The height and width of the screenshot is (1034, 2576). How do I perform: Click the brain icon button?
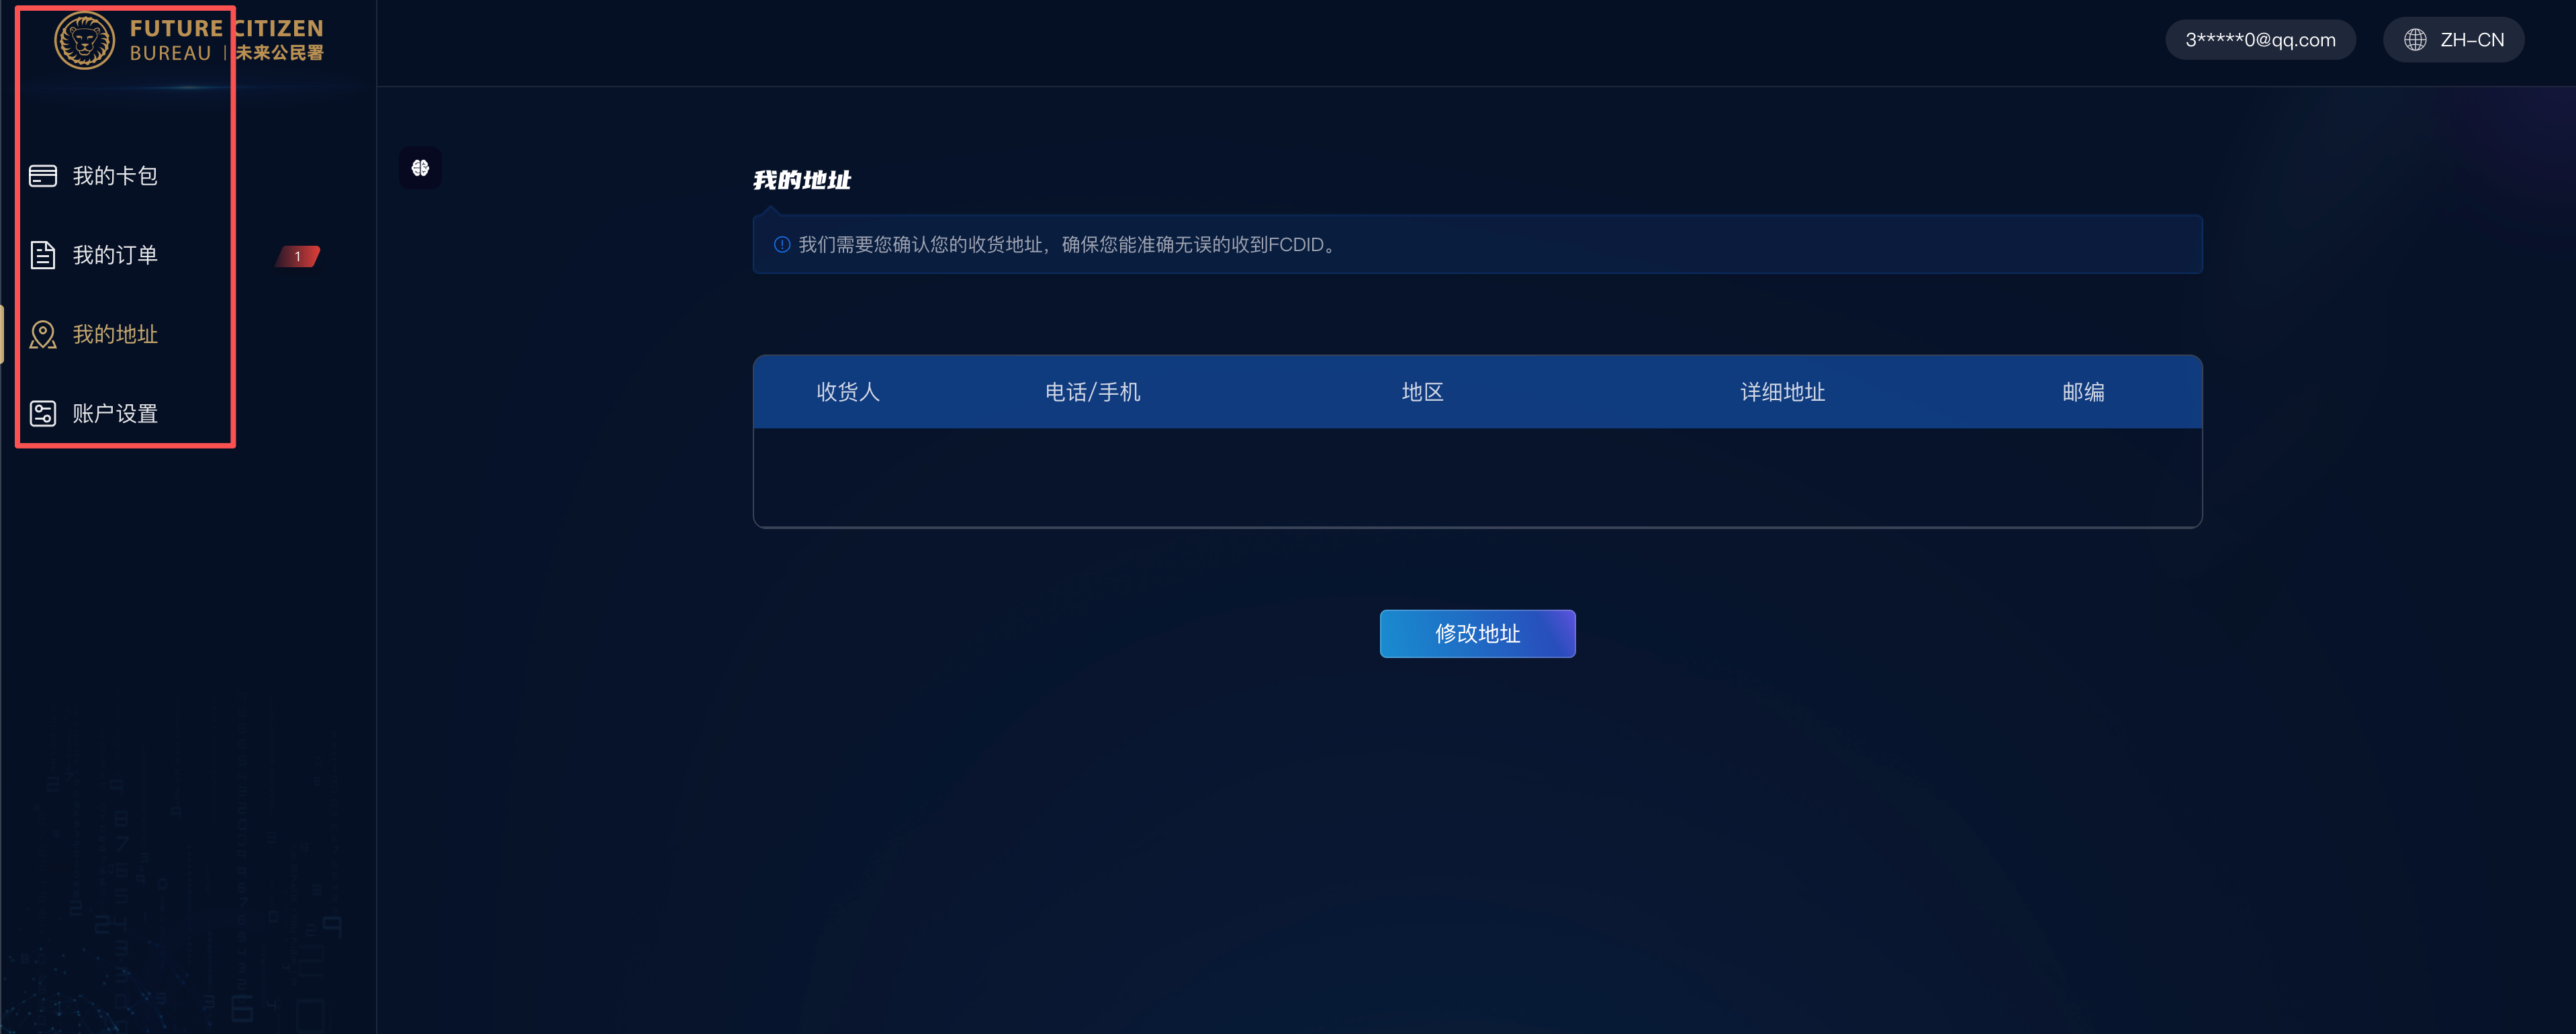420,168
